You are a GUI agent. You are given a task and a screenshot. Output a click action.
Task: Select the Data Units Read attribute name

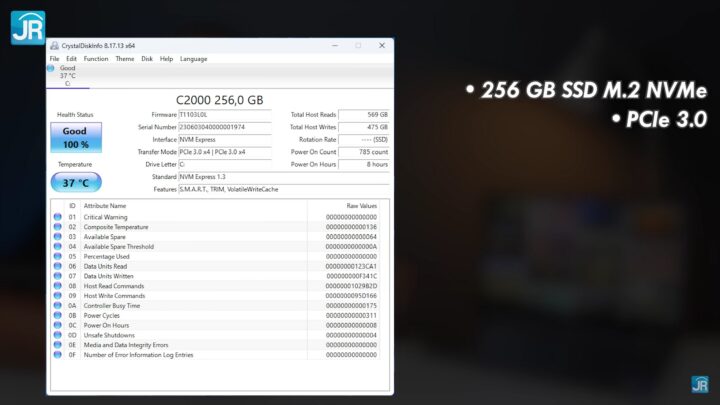(x=105, y=266)
